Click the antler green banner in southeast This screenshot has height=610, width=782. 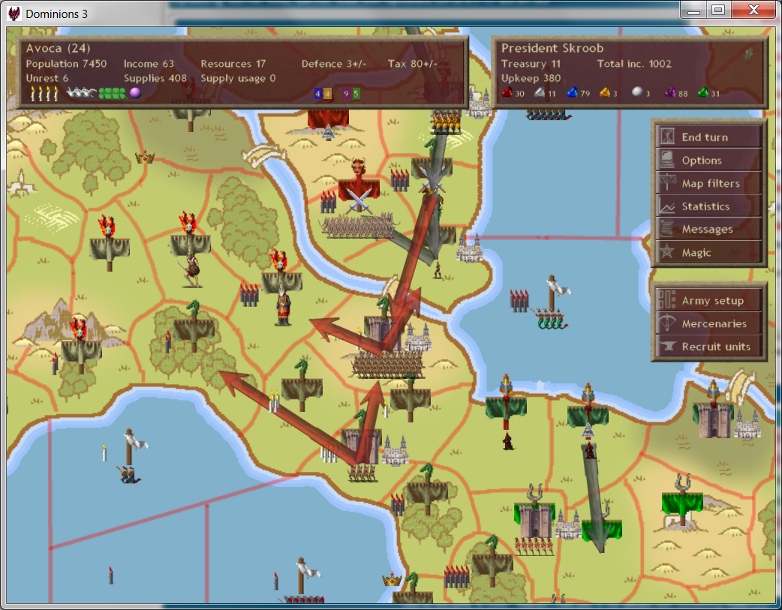pyautogui.click(x=682, y=501)
